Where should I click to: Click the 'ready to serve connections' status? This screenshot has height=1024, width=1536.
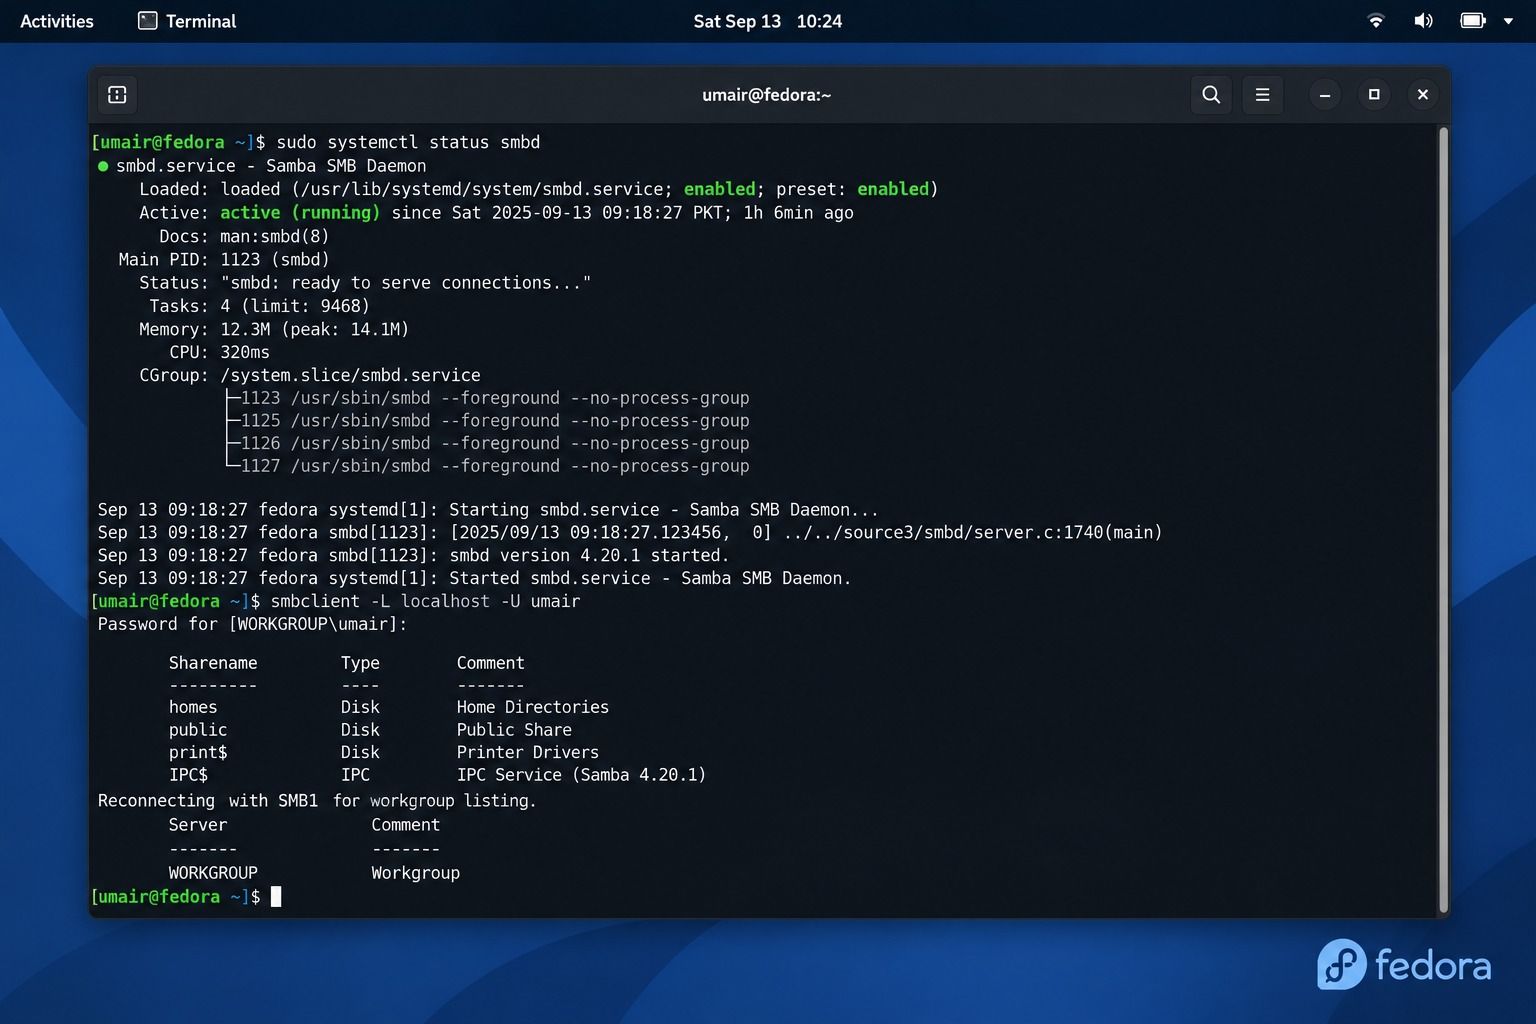(406, 283)
